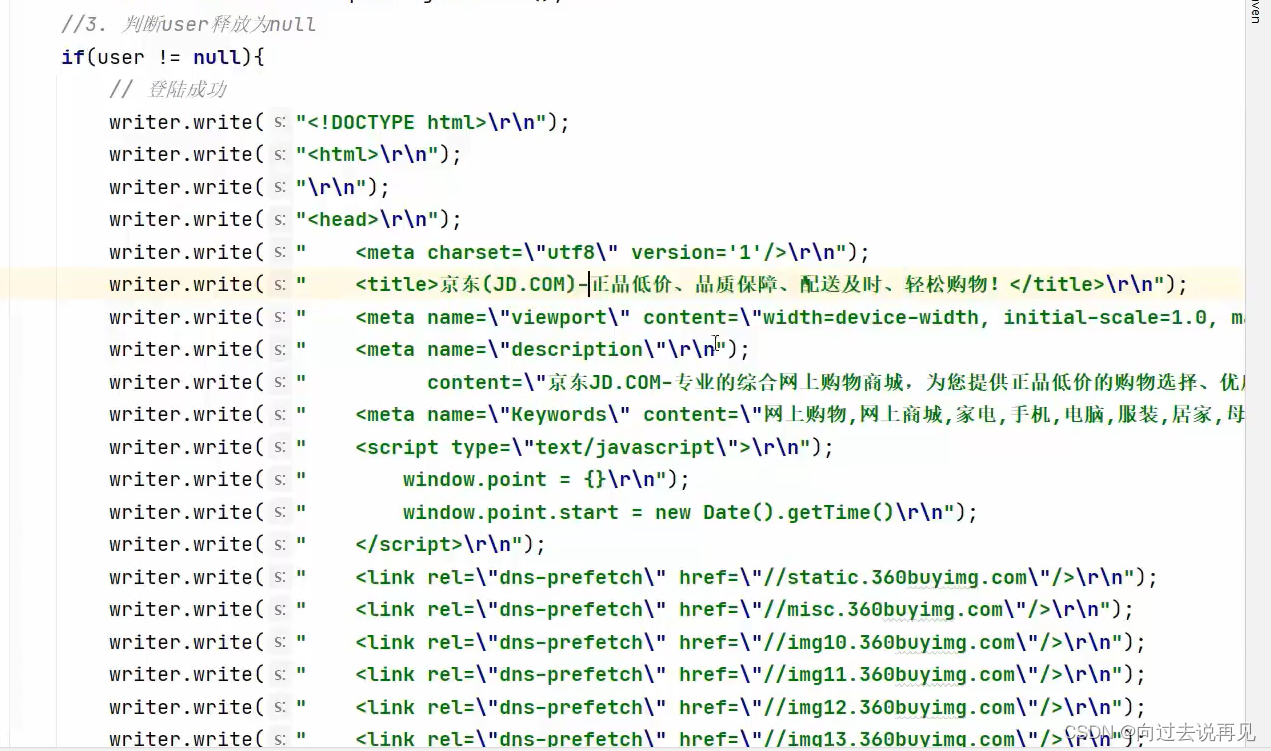Click the href //img12.360buyimg.com link line

[709, 707]
